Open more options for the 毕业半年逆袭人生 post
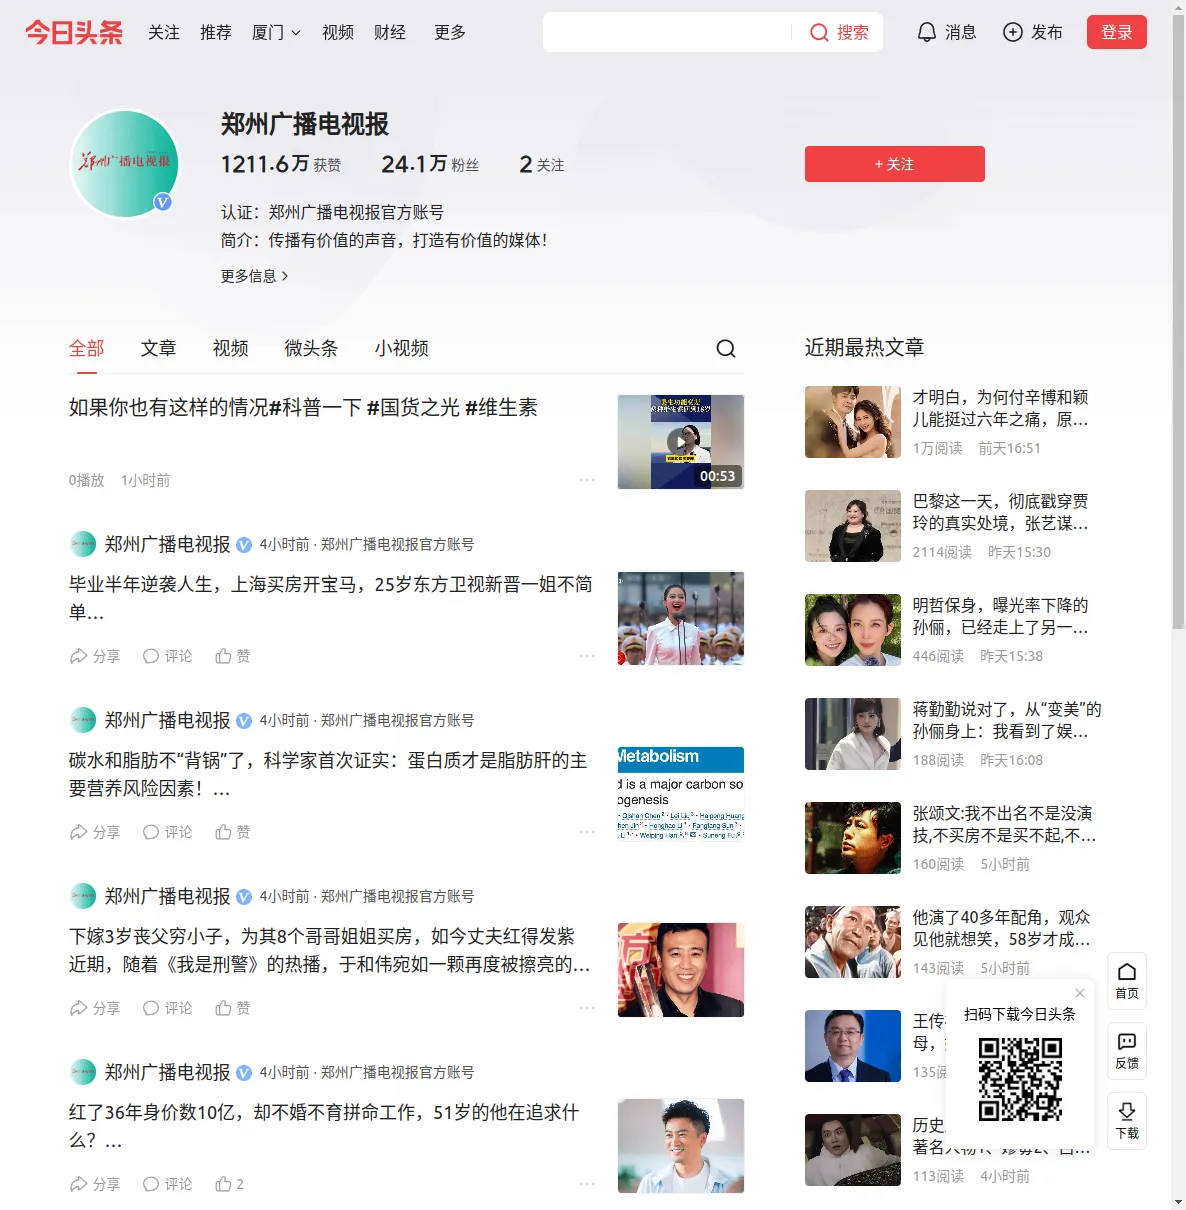The image size is (1186, 1210). pyautogui.click(x=587, y=656)
